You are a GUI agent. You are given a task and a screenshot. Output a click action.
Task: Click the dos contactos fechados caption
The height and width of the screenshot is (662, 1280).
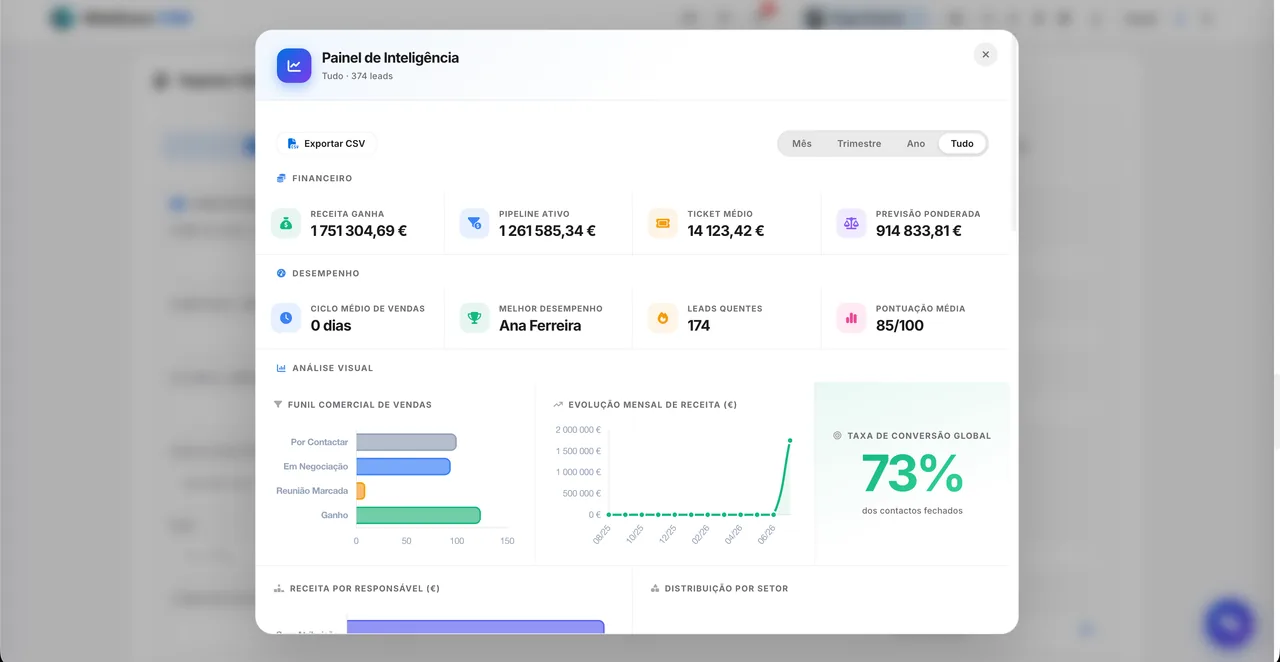coord(912,511)
